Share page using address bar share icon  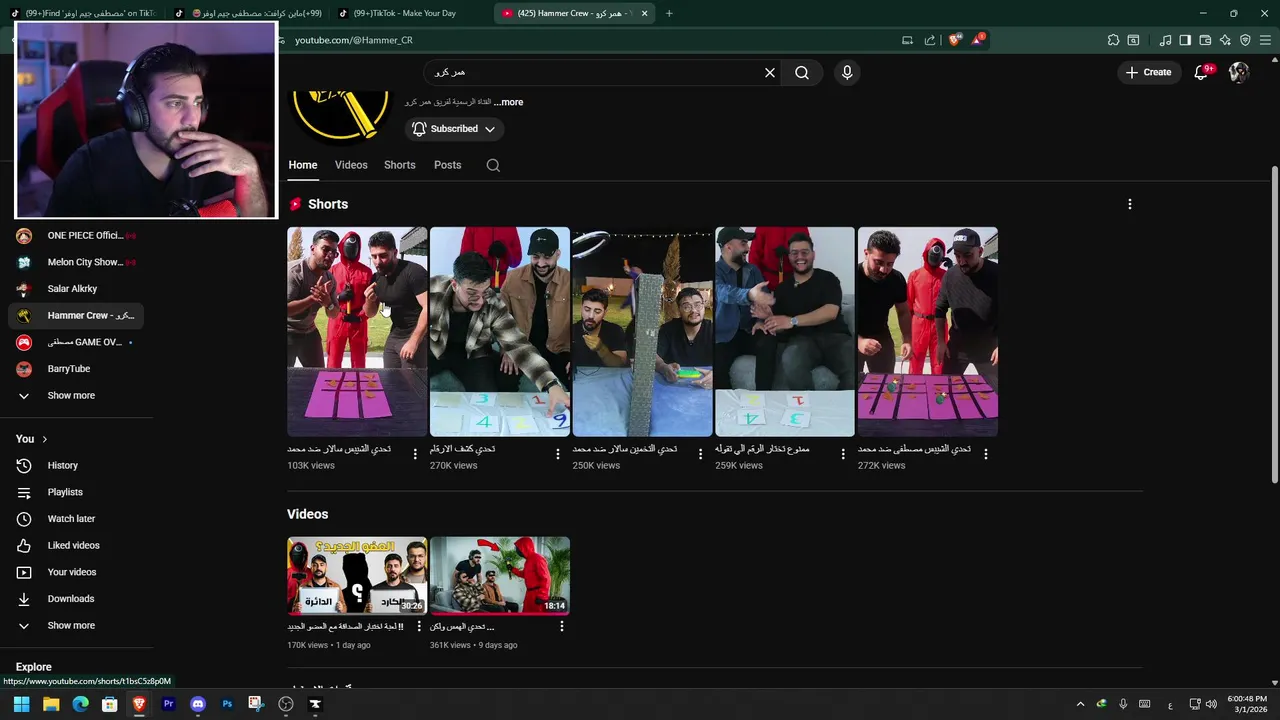(x=930, y=40)
